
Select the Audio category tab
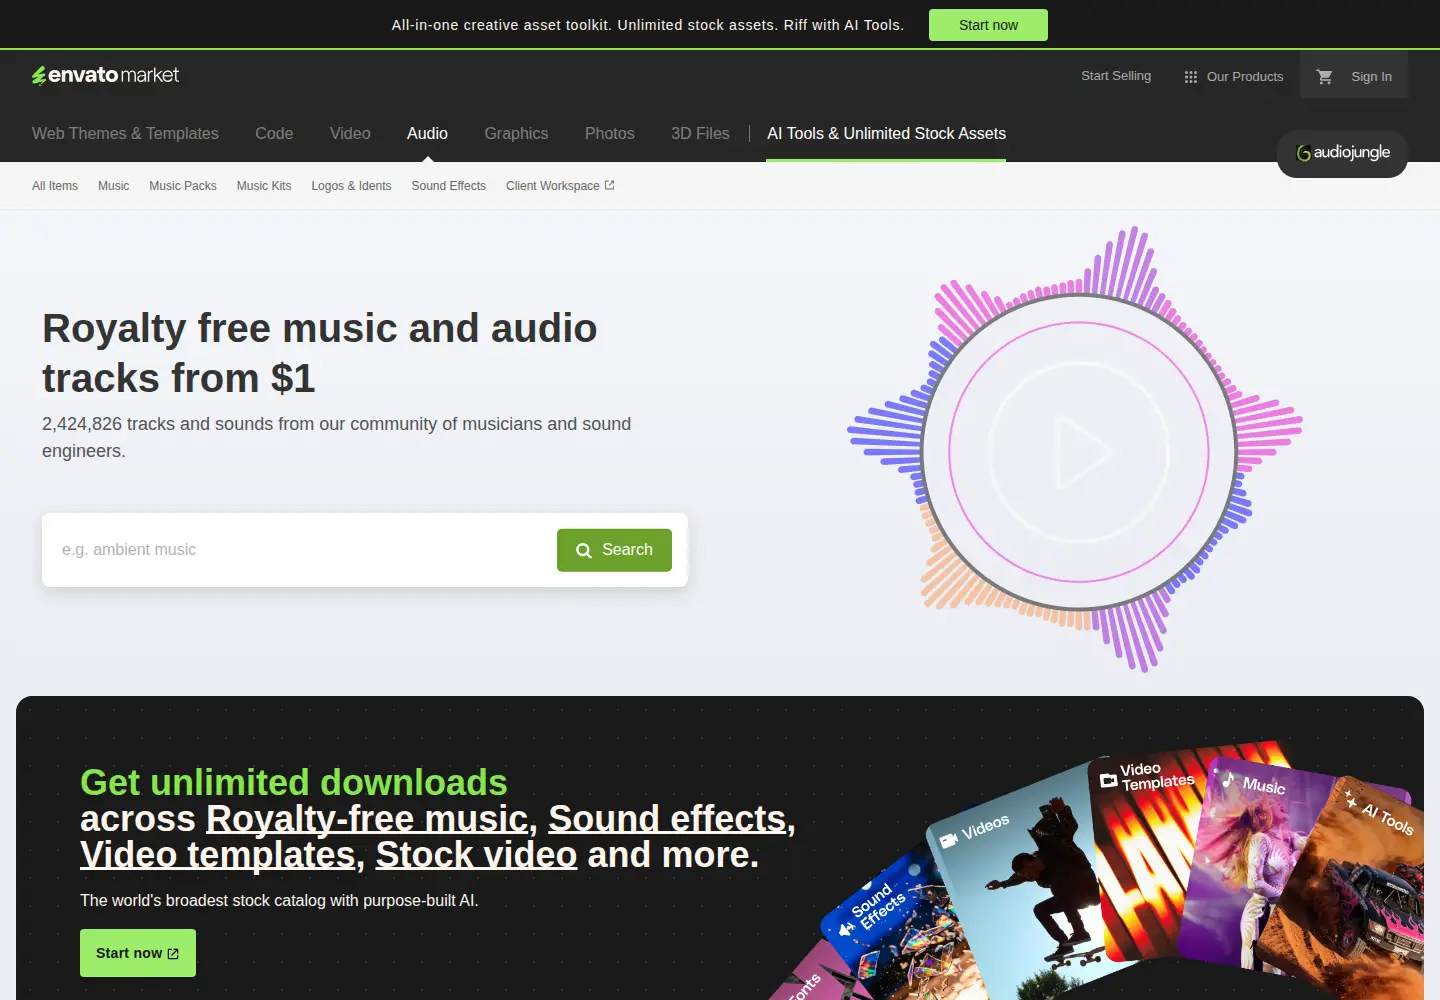tap(427, 133)
